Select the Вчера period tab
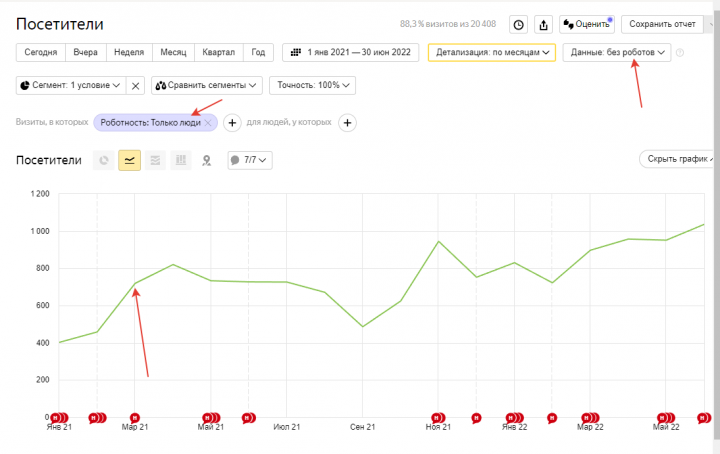Screen dimensions: 720x454 pos(86,52)
